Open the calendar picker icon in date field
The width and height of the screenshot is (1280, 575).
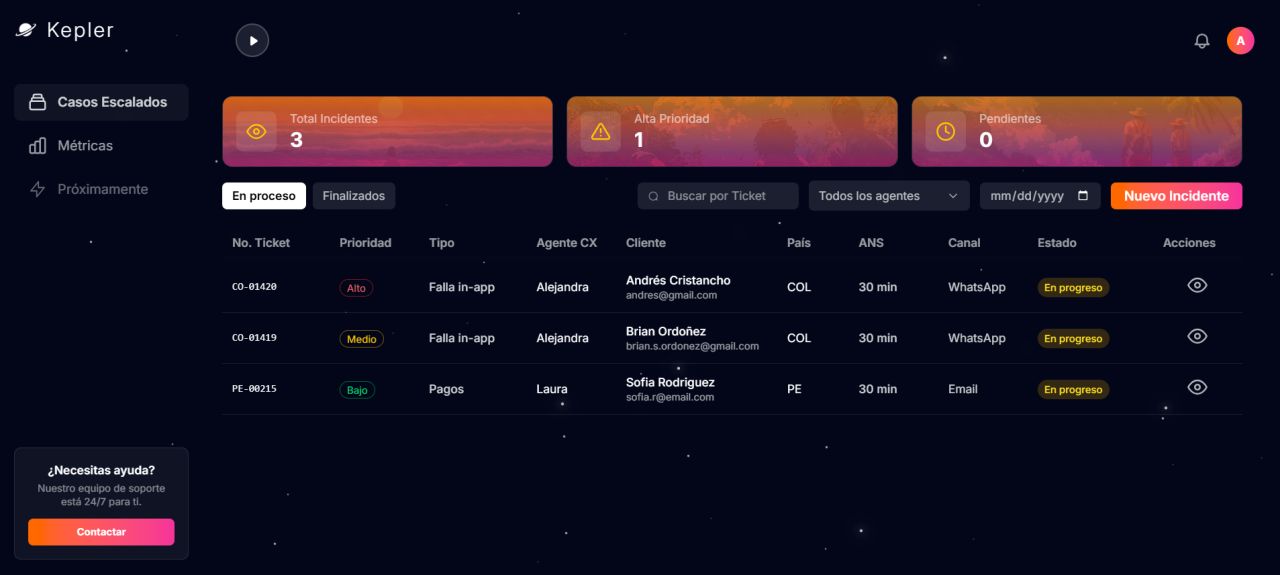1083,196
